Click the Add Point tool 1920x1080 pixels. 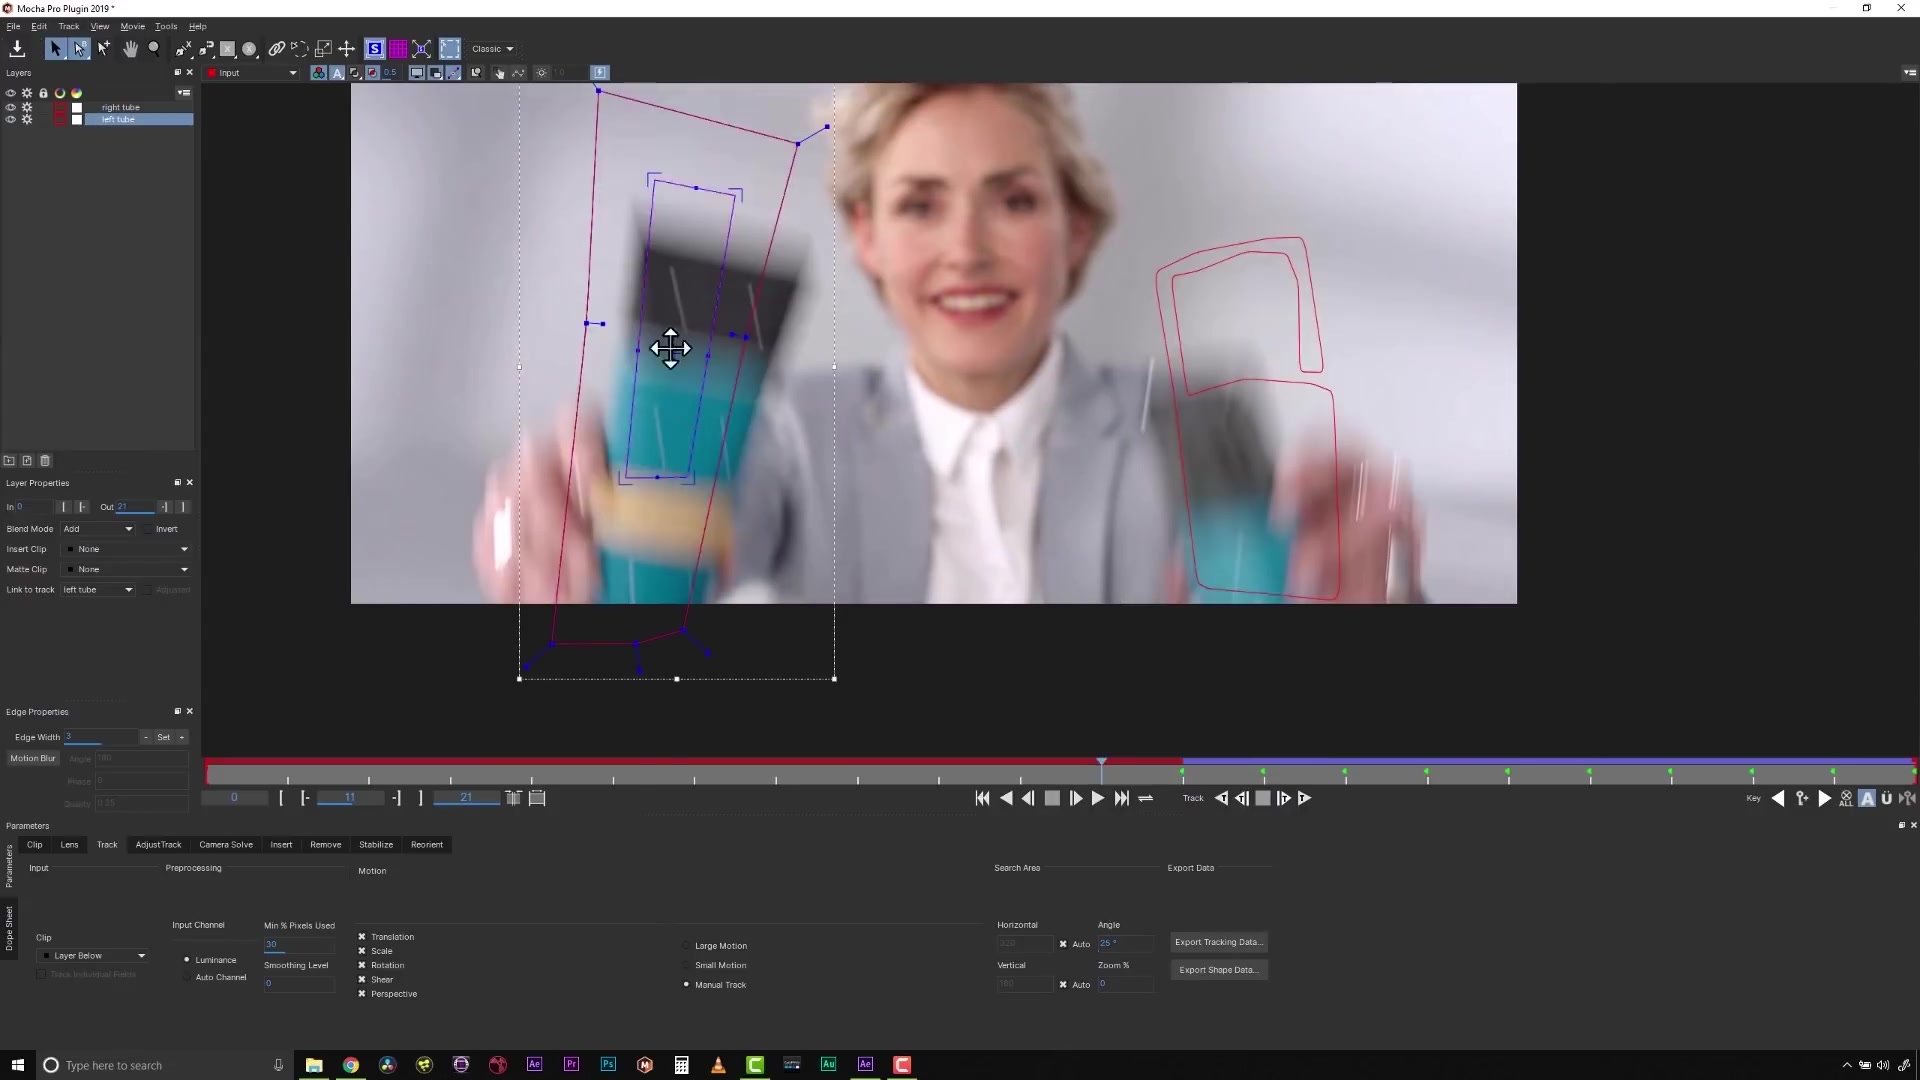click(104, 48)
